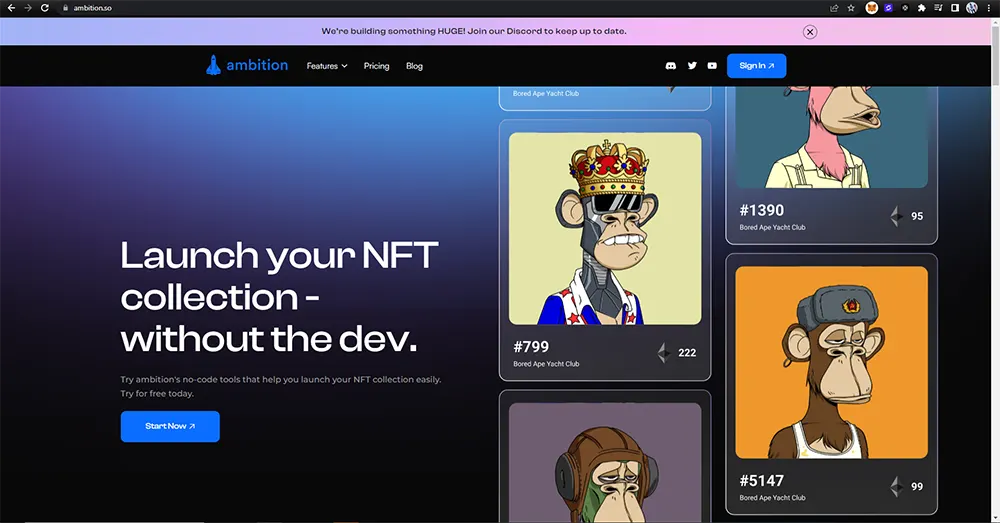Click the pink-haired ape #1390 image

[x=832, y=137]
